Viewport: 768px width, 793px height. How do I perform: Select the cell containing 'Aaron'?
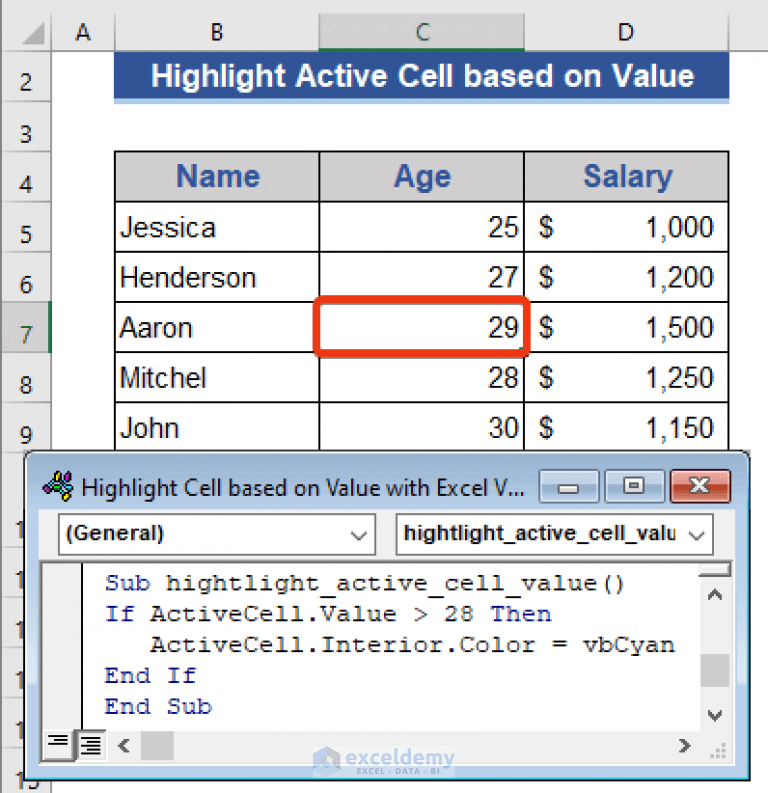coord(217,327)
